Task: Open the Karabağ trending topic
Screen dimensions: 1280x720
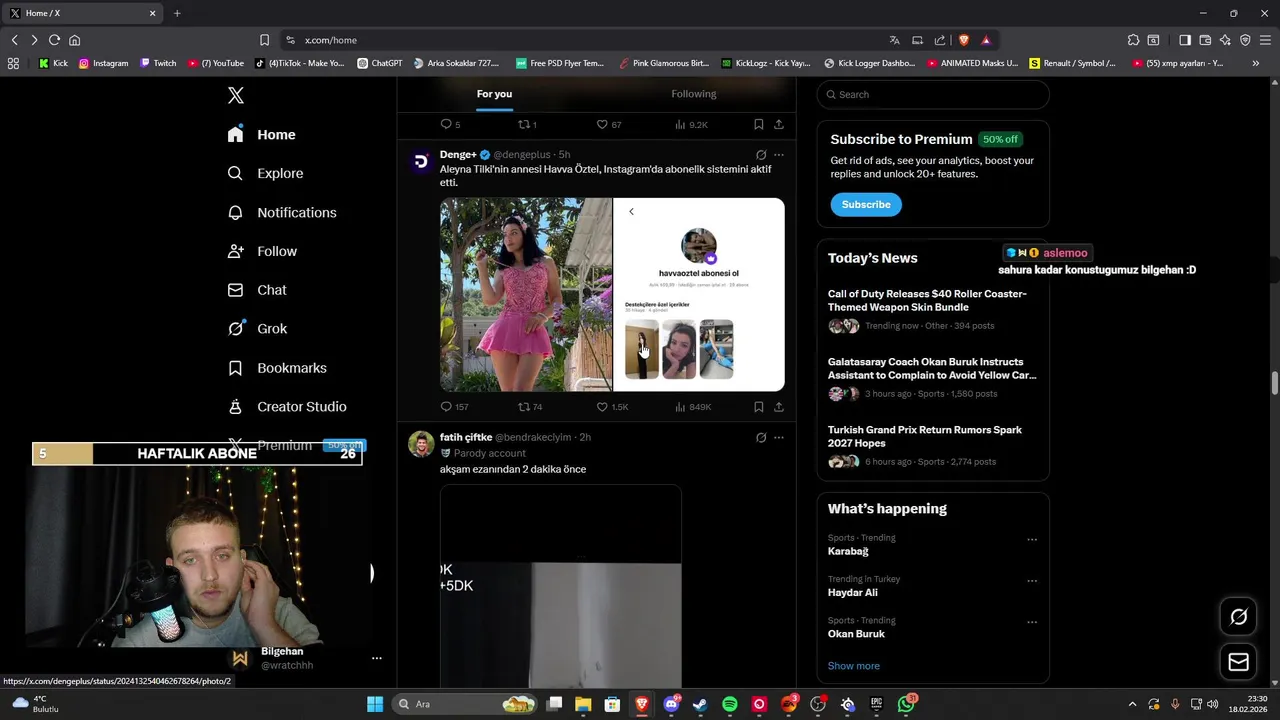Action: click(x=848, y=551)
